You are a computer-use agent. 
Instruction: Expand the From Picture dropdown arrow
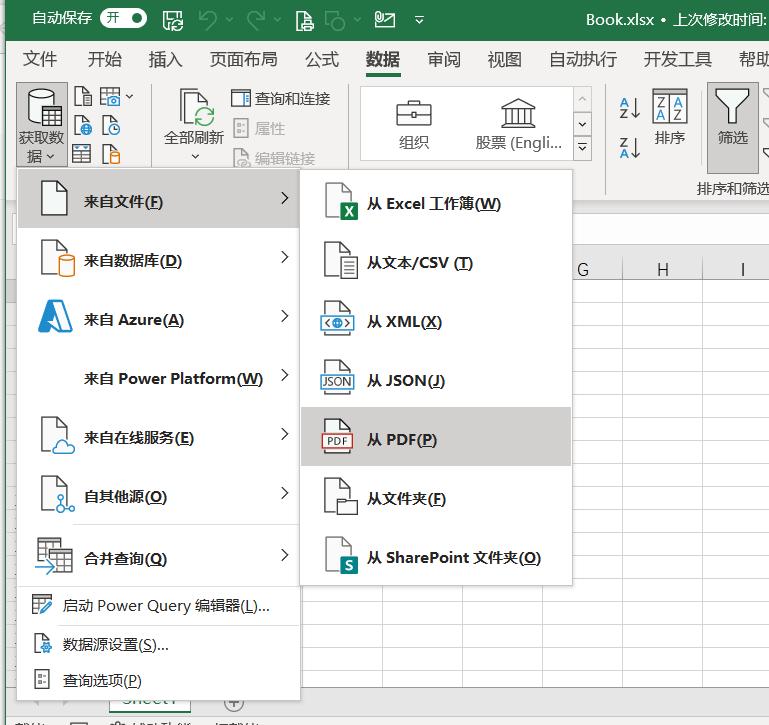[129, 97]
